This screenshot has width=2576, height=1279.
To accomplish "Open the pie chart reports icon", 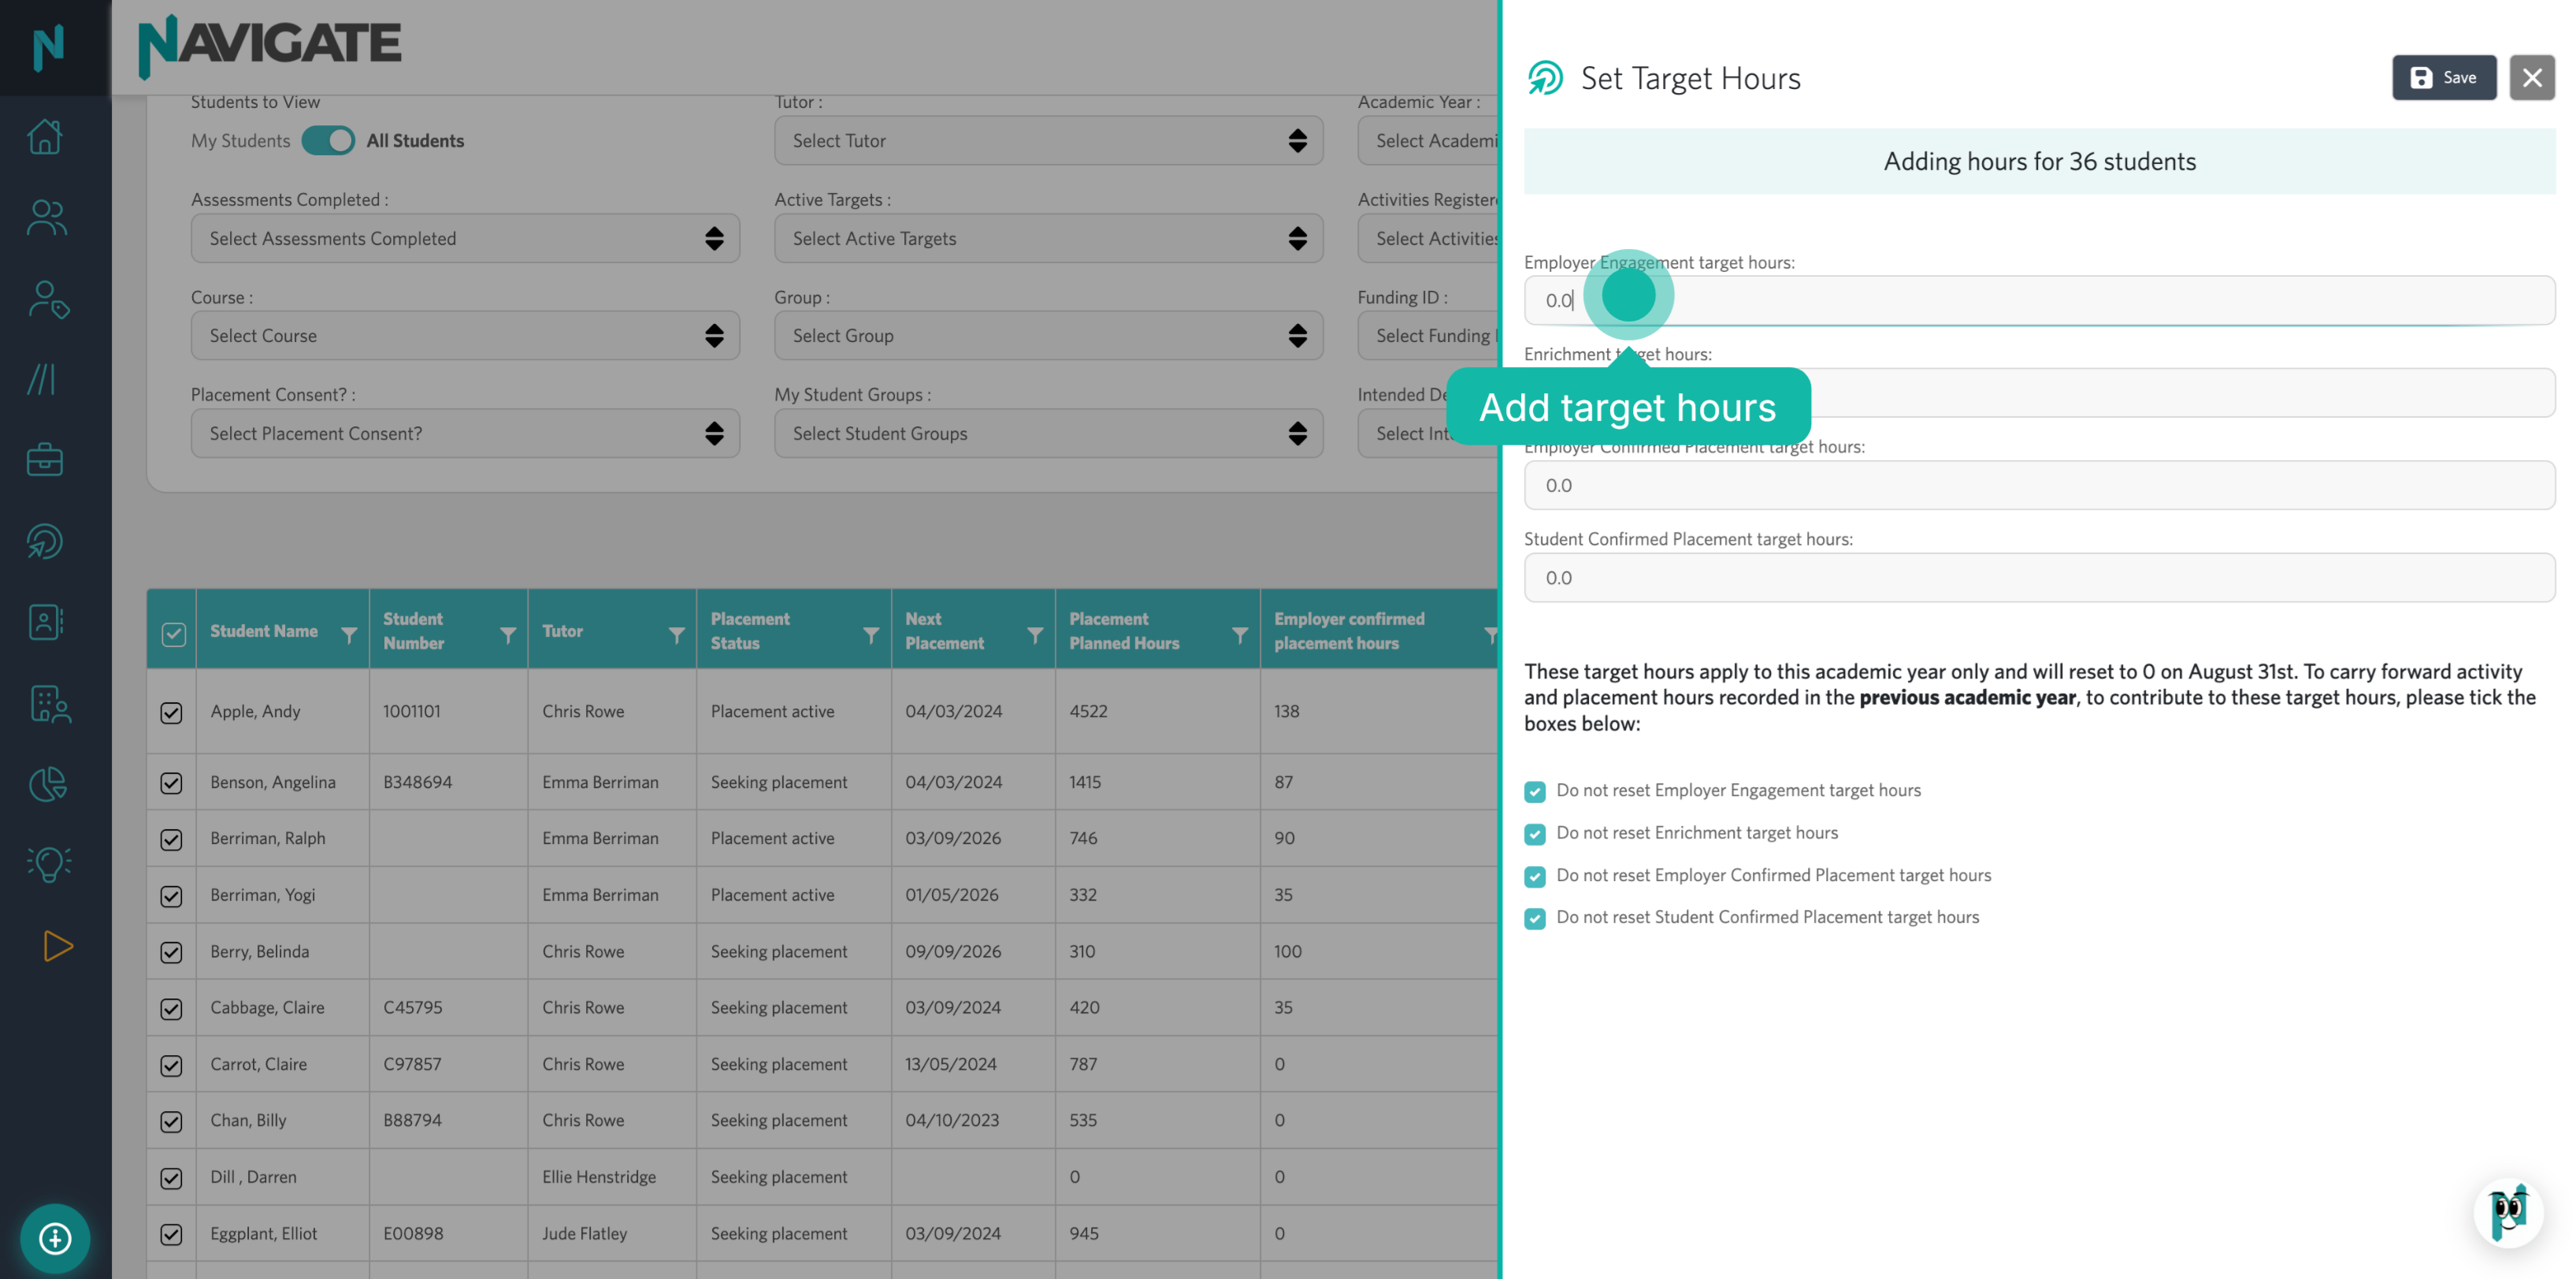I will (47, 784).
